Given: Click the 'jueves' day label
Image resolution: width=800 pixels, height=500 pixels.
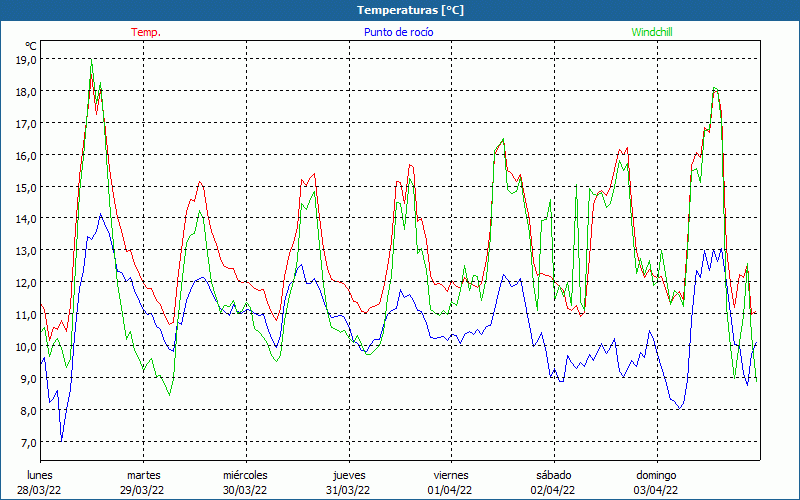Looking at the screenshot, I should [349, 475].
